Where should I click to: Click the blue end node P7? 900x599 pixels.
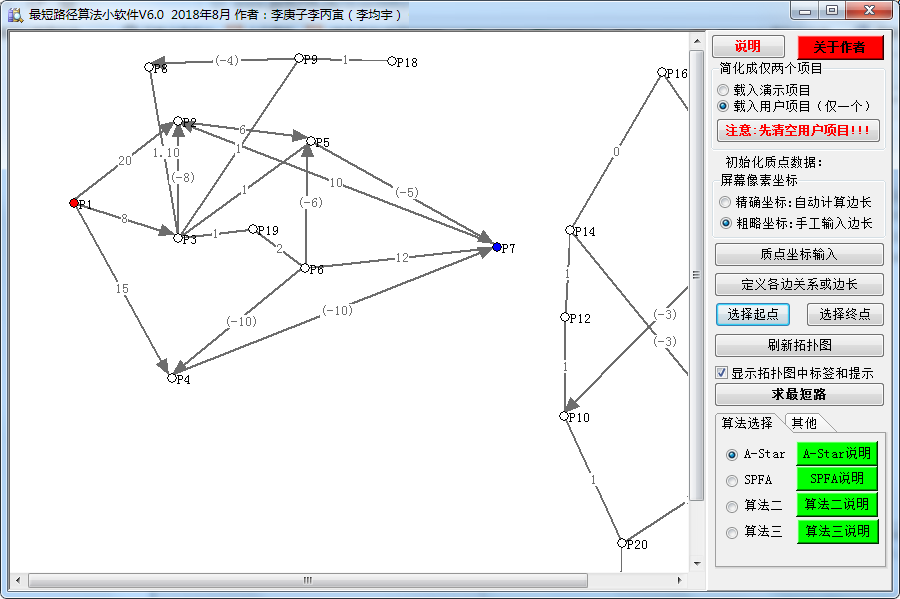(x=497, y=247)
